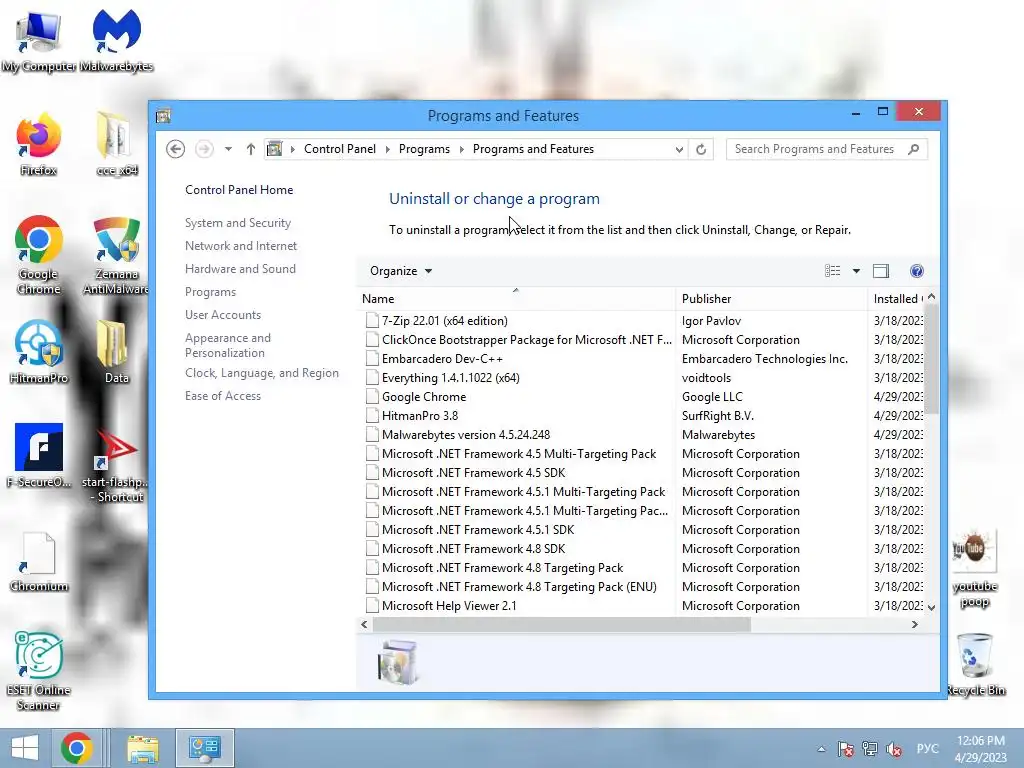Sort by the Publisher column header

(x=773, y=298)
